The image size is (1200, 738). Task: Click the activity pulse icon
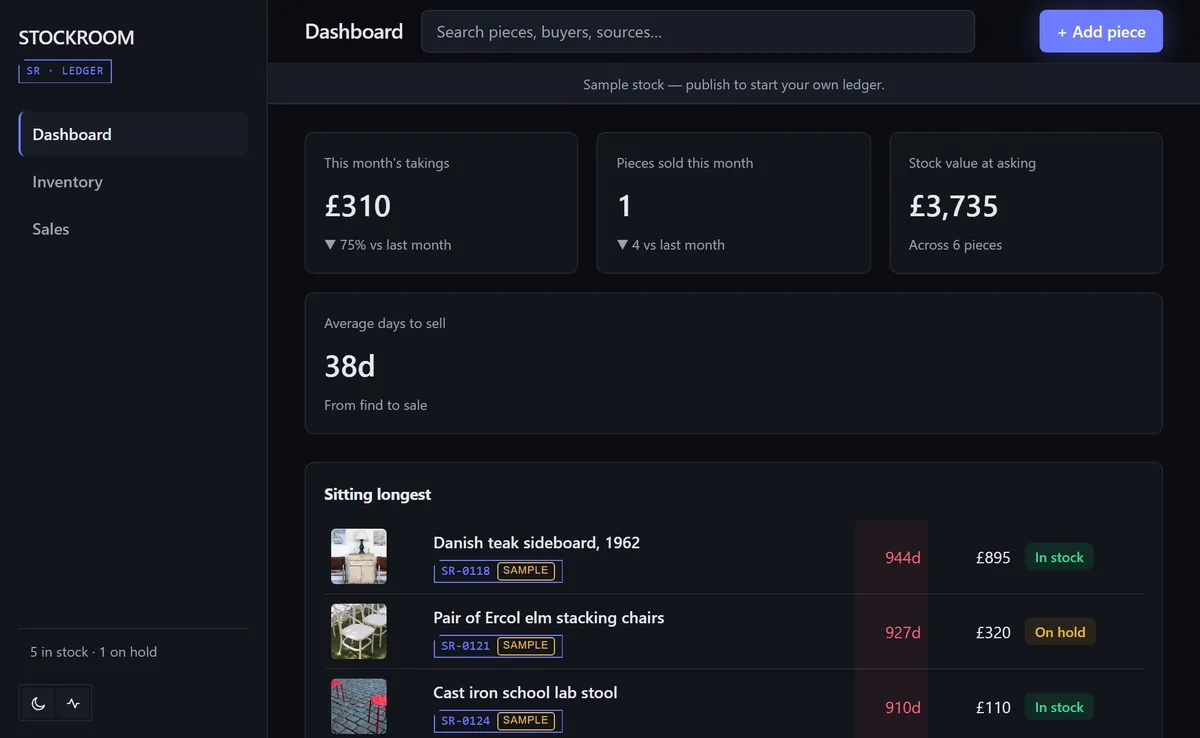coord(73,703)
